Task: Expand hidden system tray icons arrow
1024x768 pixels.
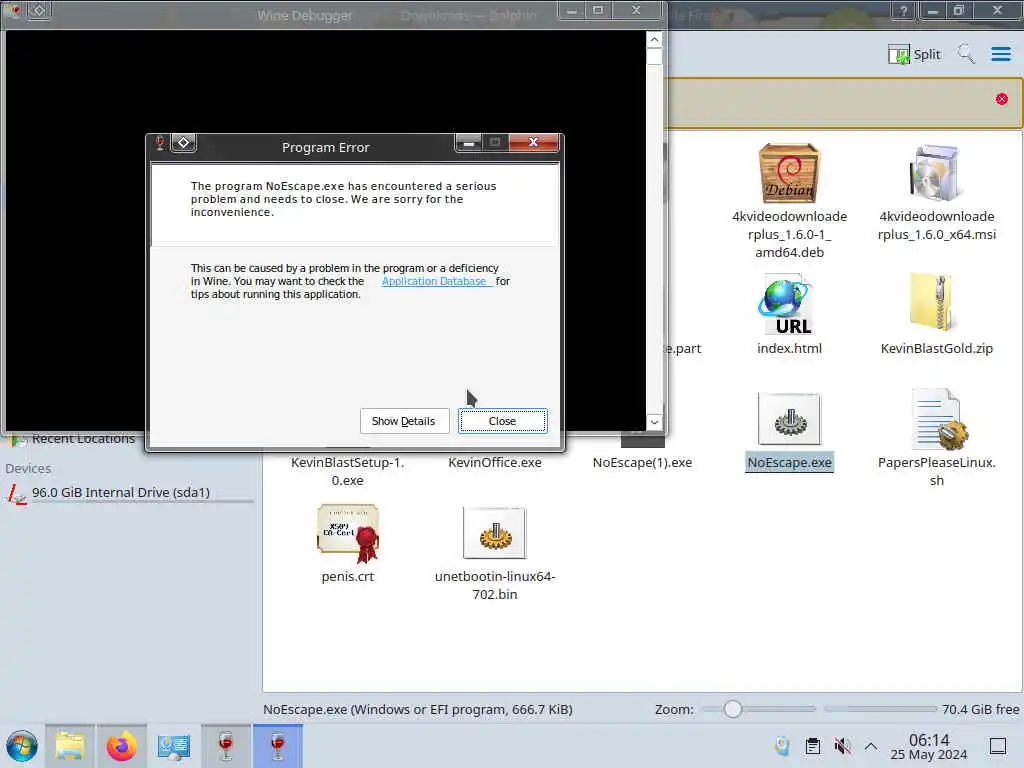Action: tap(871, 746)
